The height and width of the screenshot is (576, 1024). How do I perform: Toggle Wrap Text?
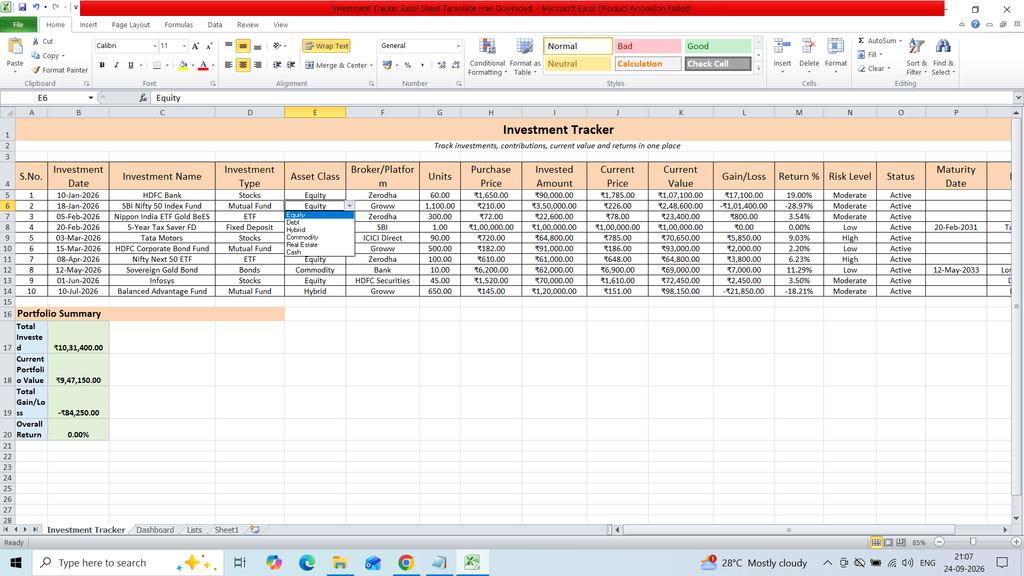pos(327,46)
